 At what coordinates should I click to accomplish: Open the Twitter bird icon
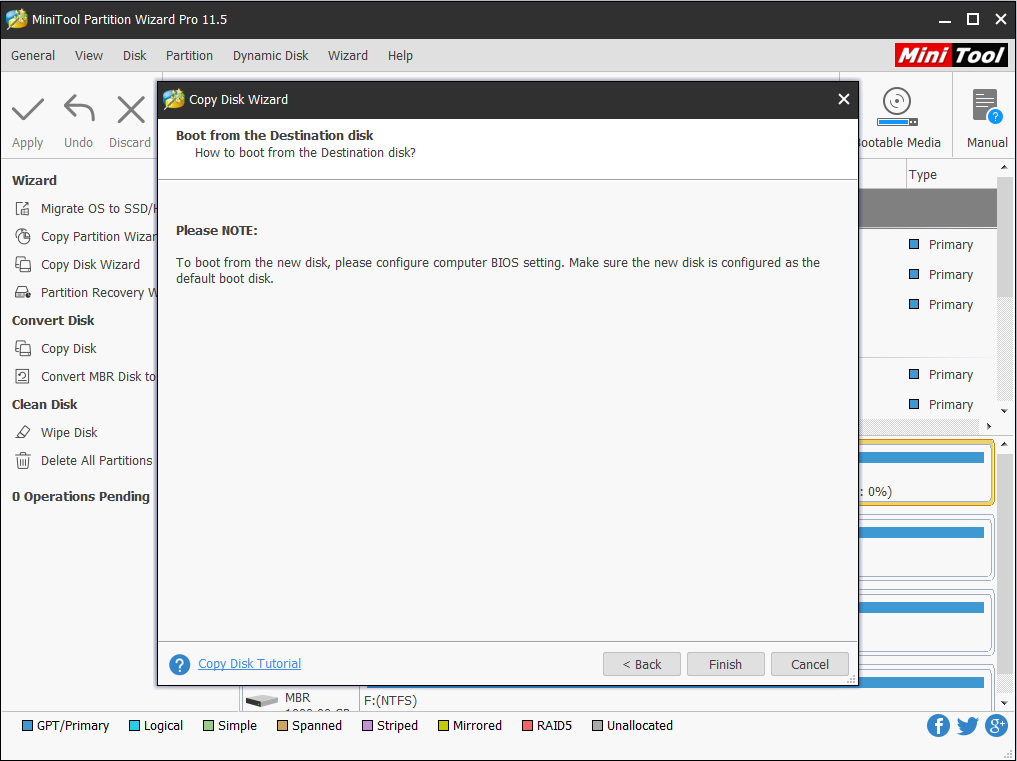(x=967, y=725)
